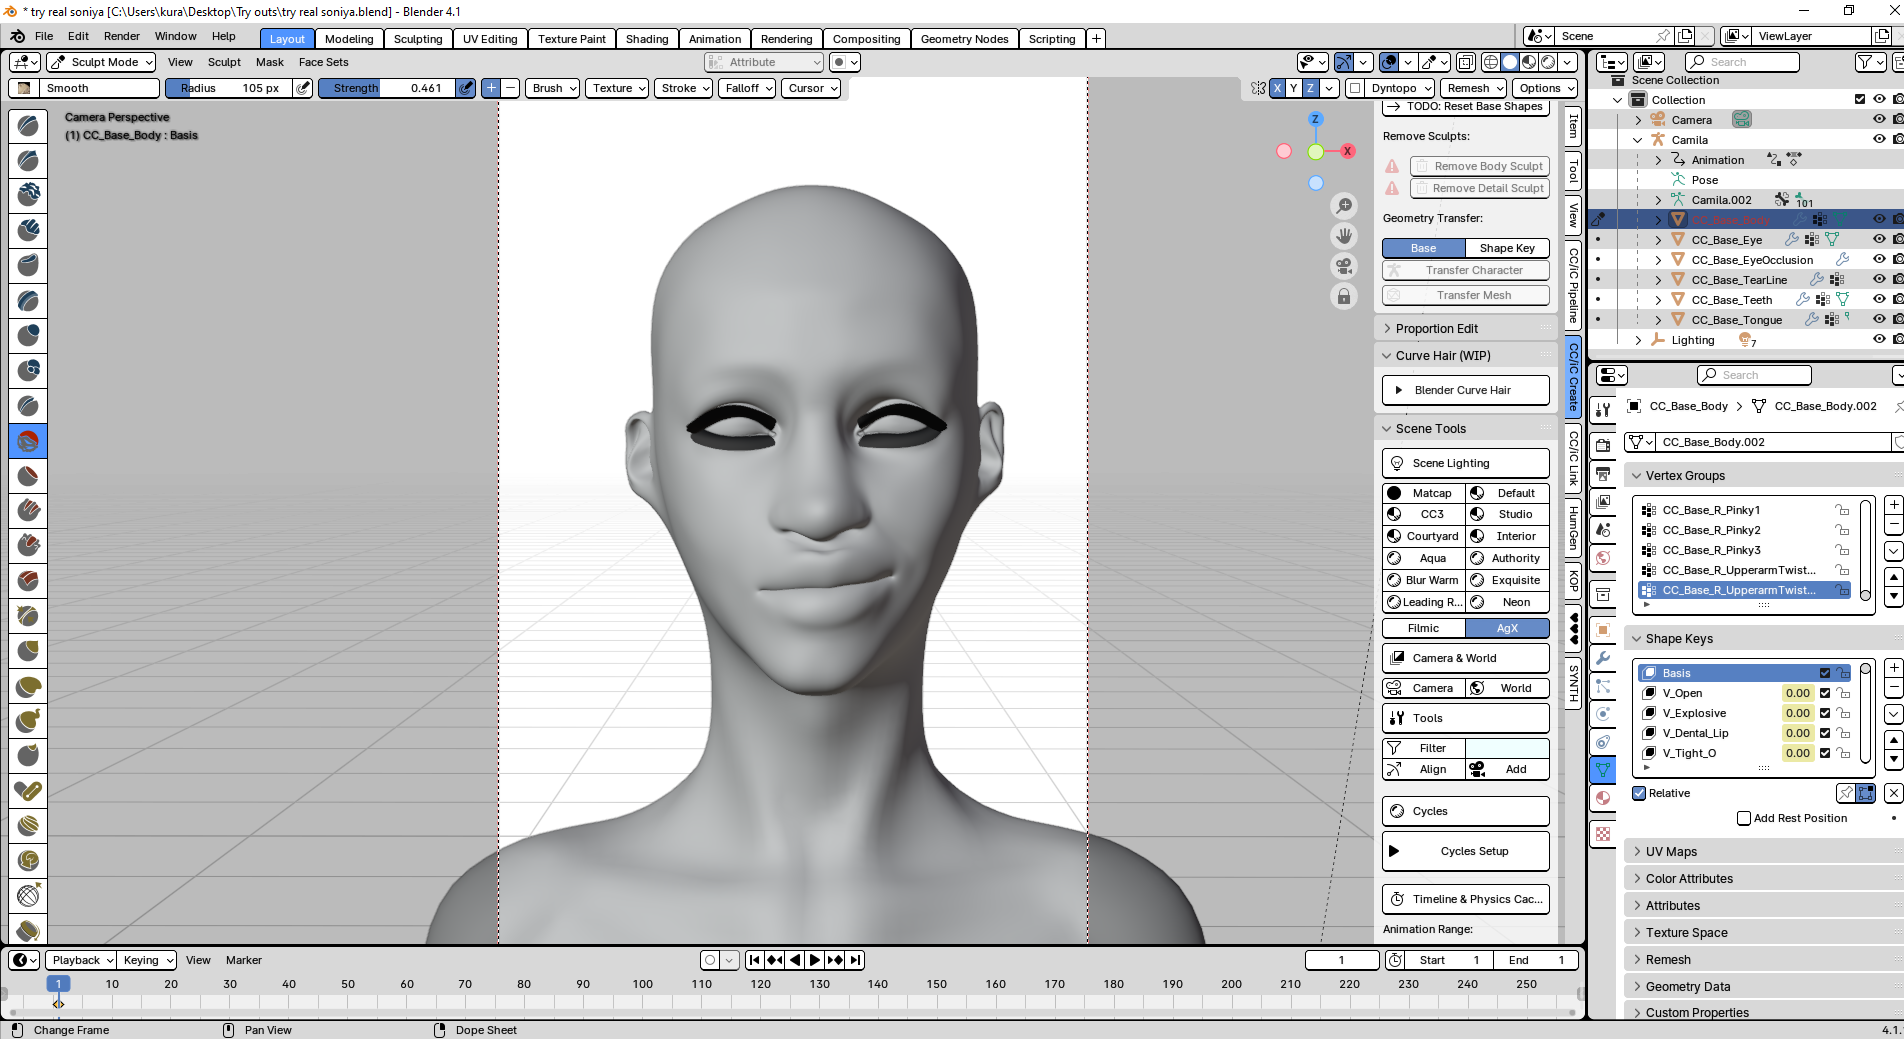This screenshot has width=1904, height=1039.
Task: Click the zoom viewport magnifier icon
Action: pyautogui.click(x=1344, y=205)
